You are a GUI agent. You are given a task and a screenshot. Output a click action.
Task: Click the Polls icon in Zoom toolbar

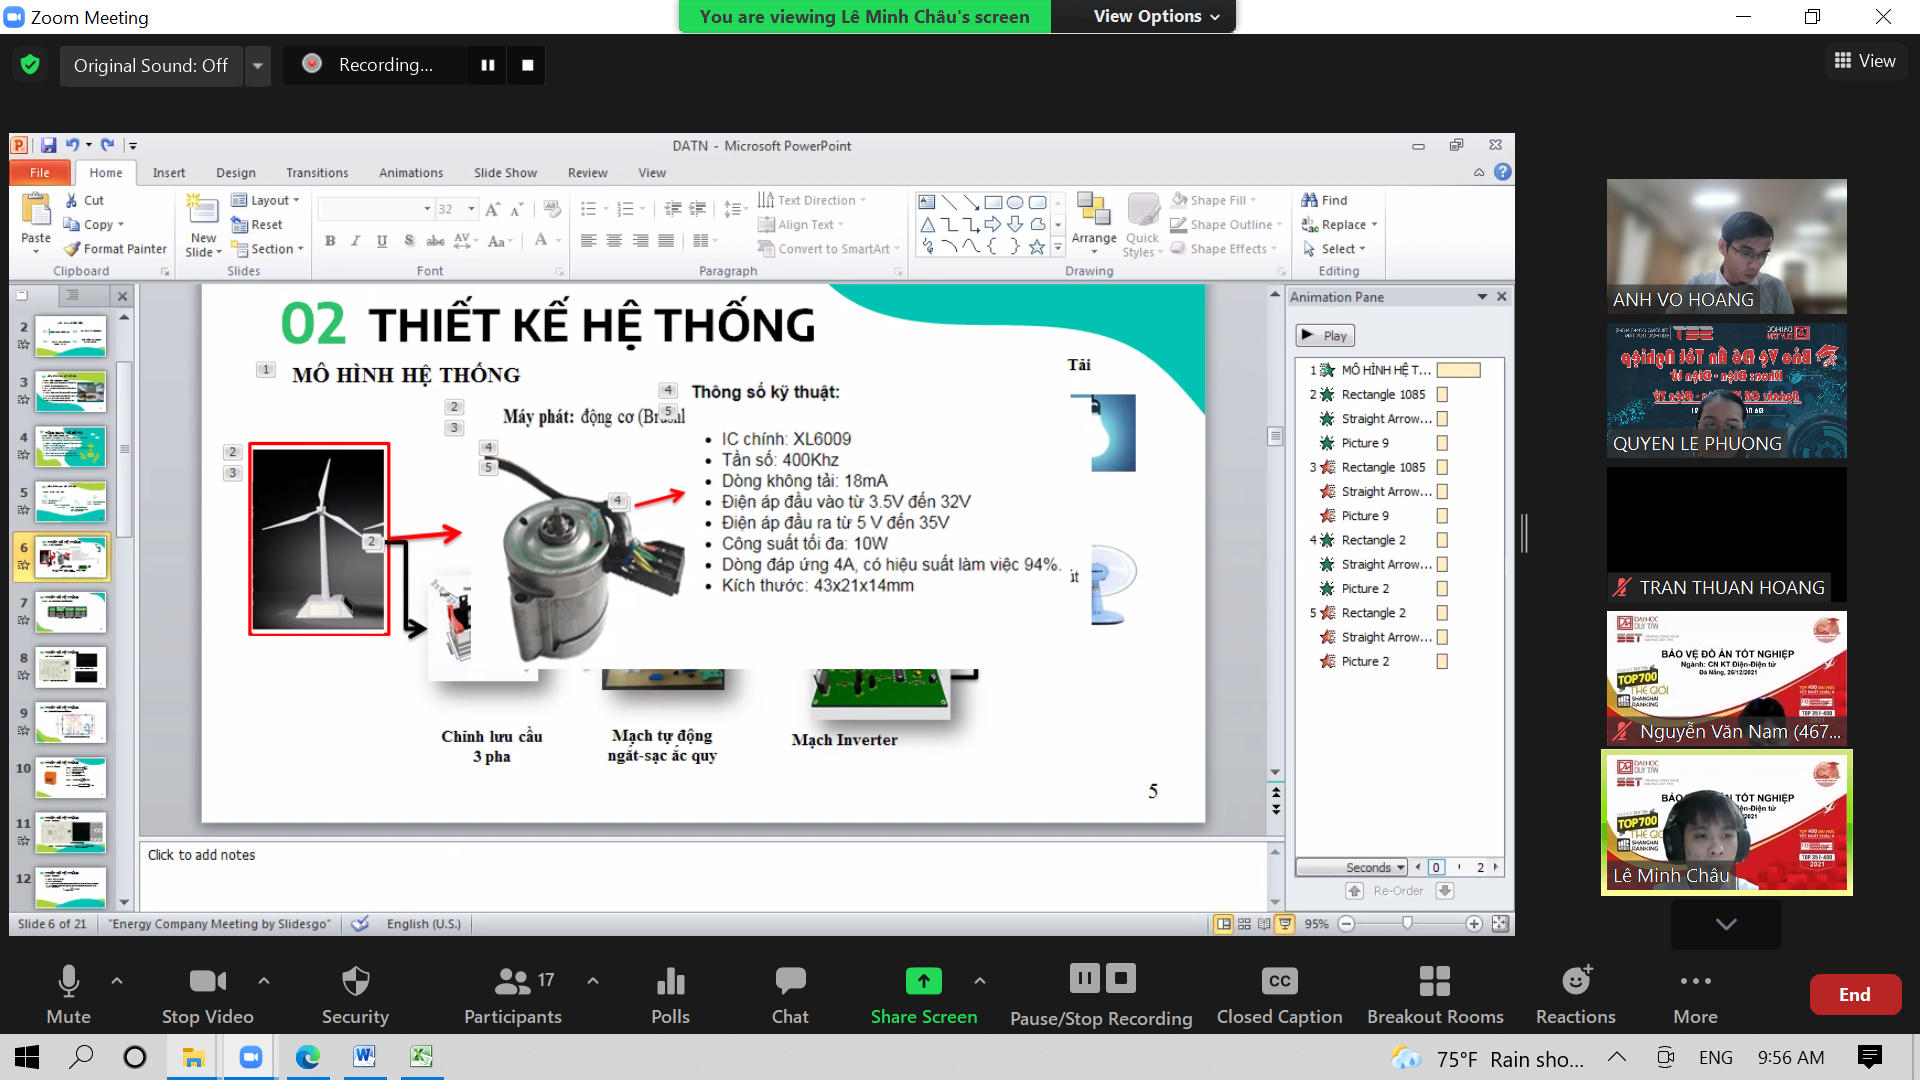tap(670, 982)
